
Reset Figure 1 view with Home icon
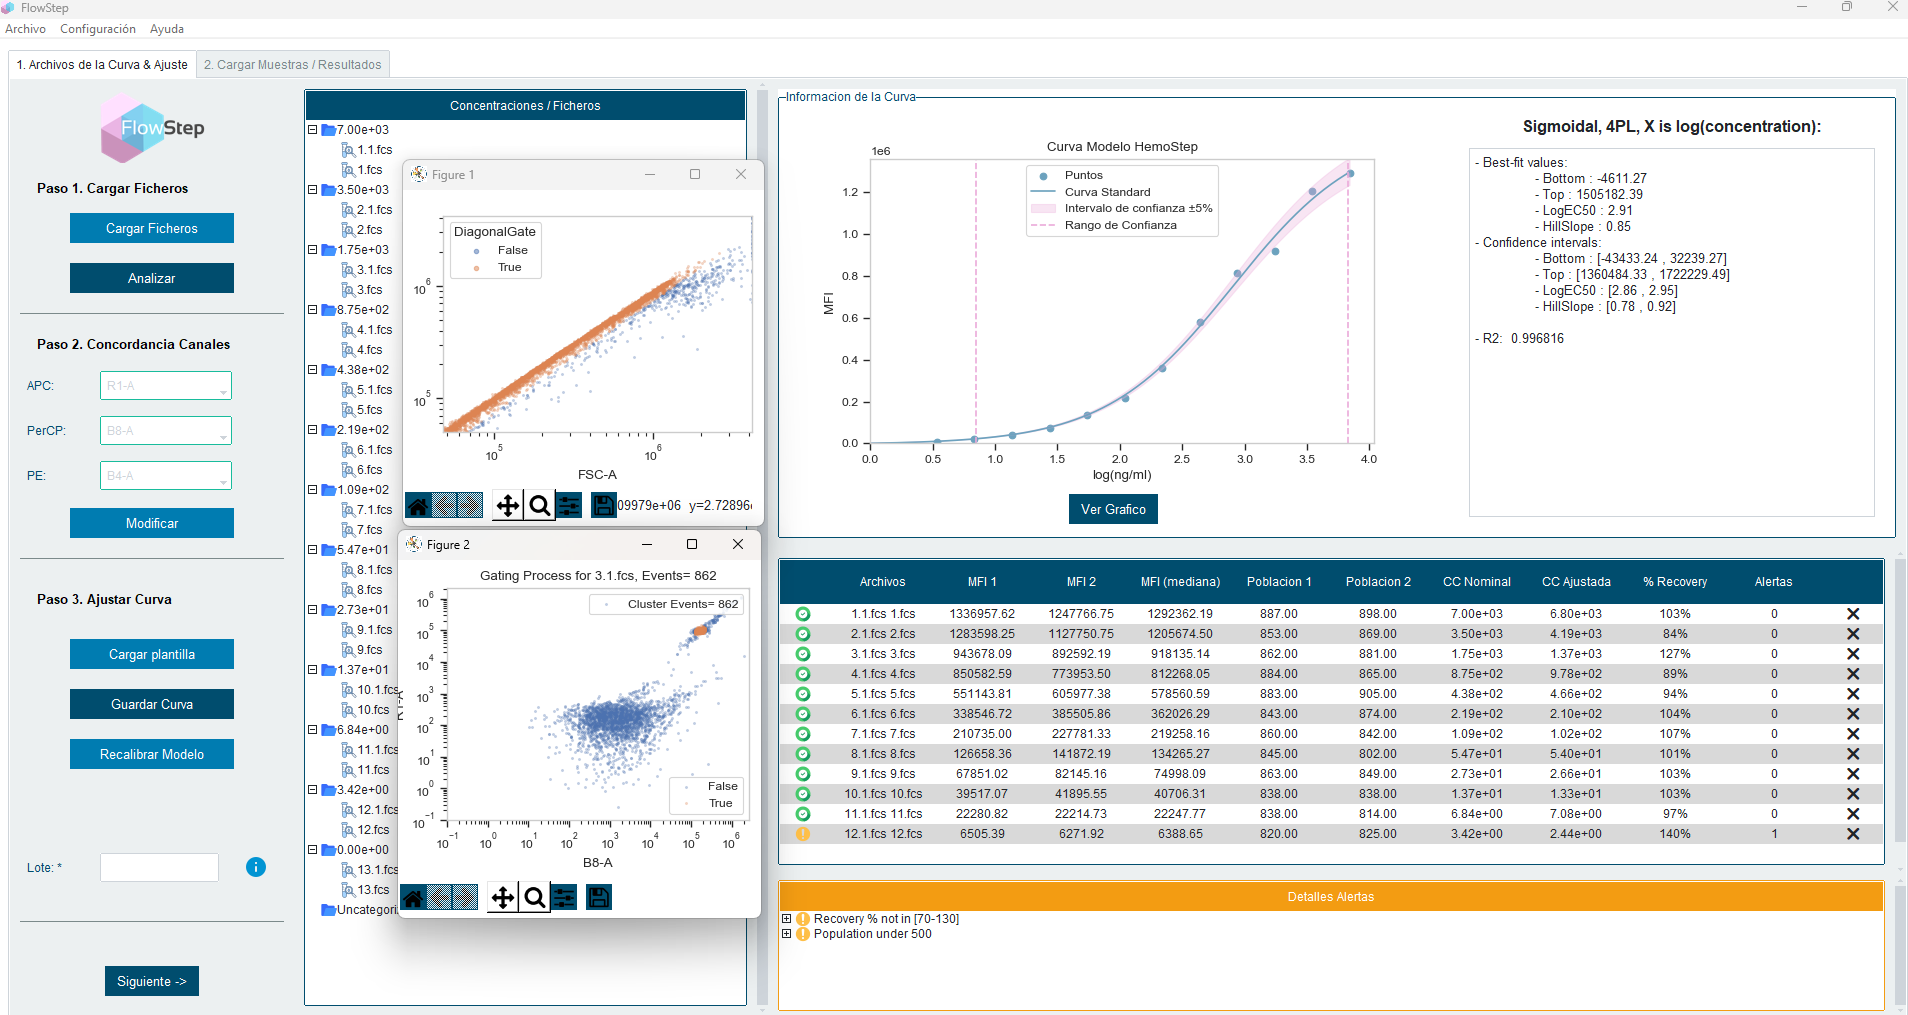pyautogui.click(x=418, y=506)
